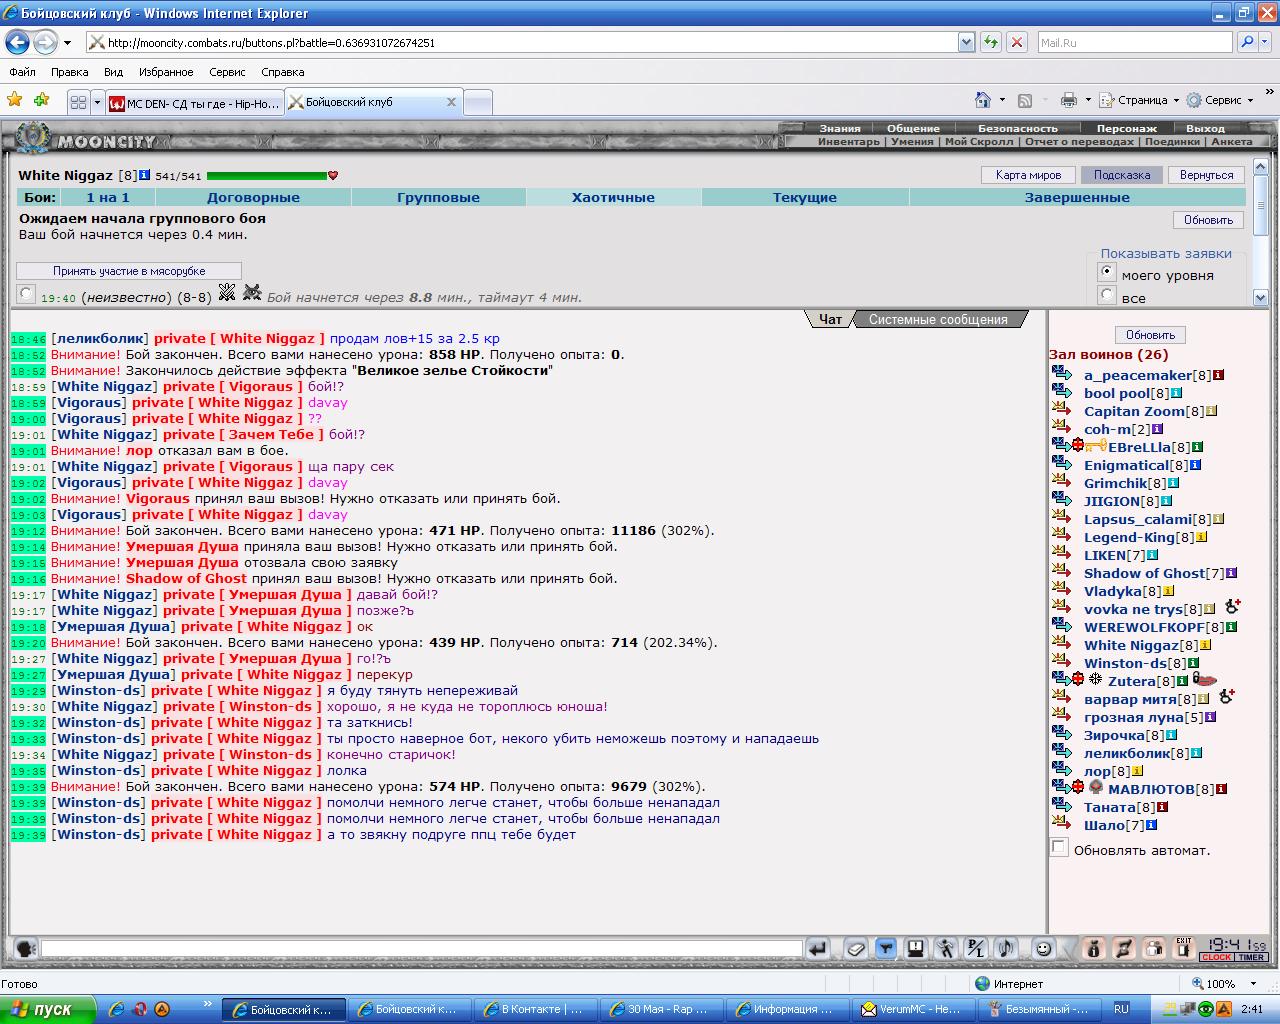Image resolution: width=1280 pixels, height=1024 pixels.
Task: Open the Quick Tabs grid icon
Action: [78, 102]
